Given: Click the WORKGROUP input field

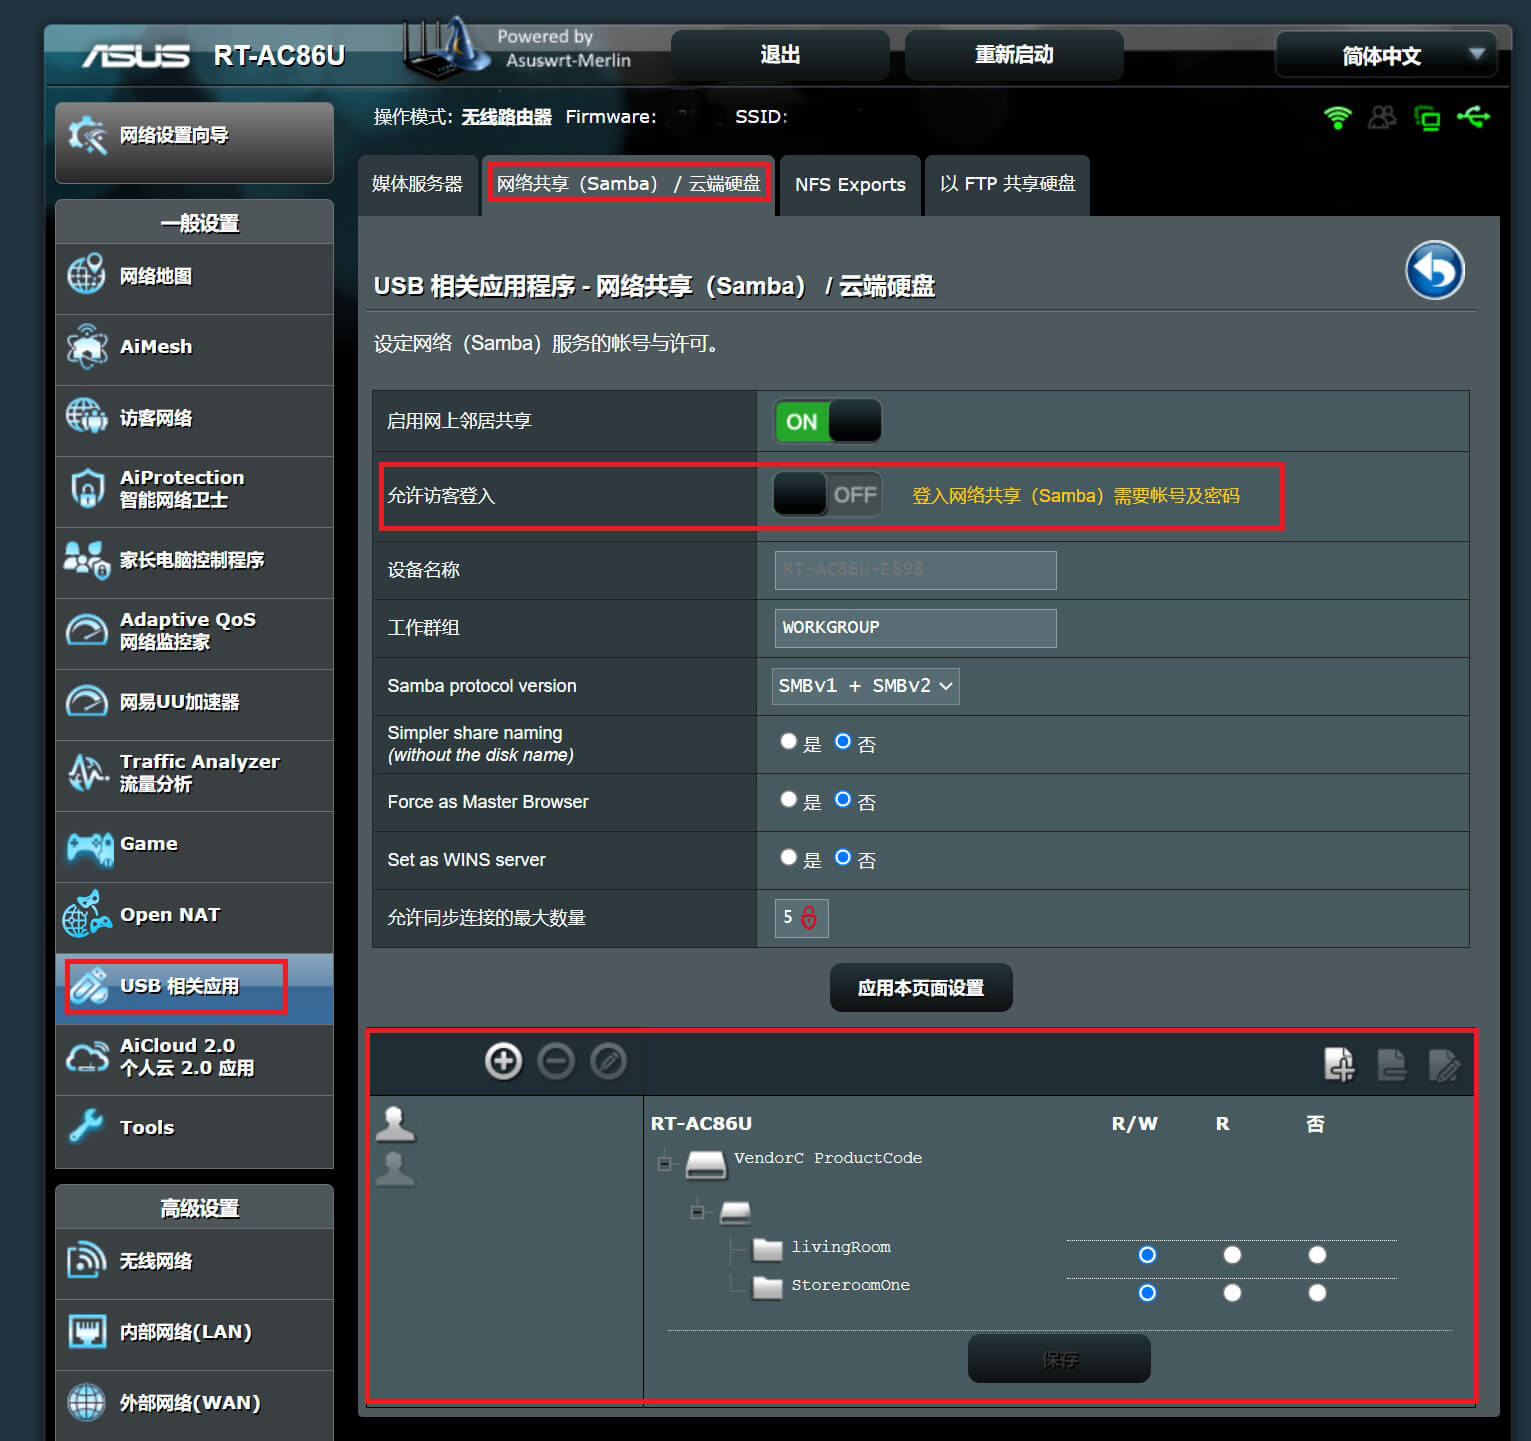Looking at the screenshot, I should tap(914, 628).
